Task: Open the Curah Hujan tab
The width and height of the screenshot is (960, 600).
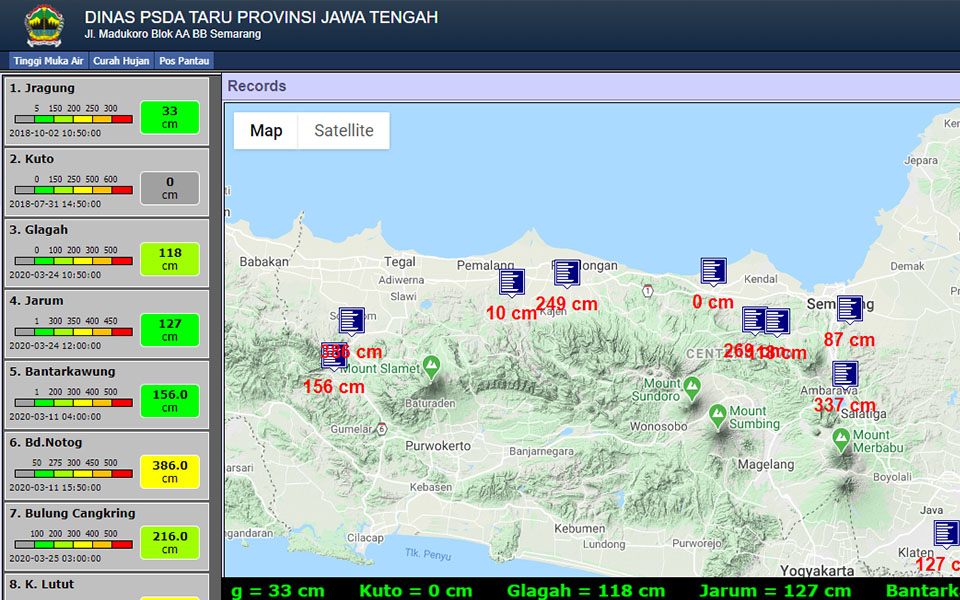Action: coord(121,61)
